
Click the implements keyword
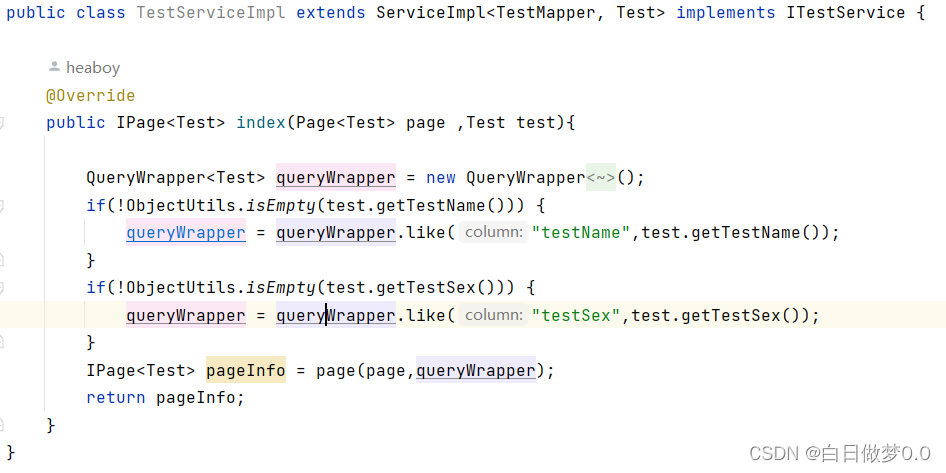pyautogui.click(x=726, y=13)
